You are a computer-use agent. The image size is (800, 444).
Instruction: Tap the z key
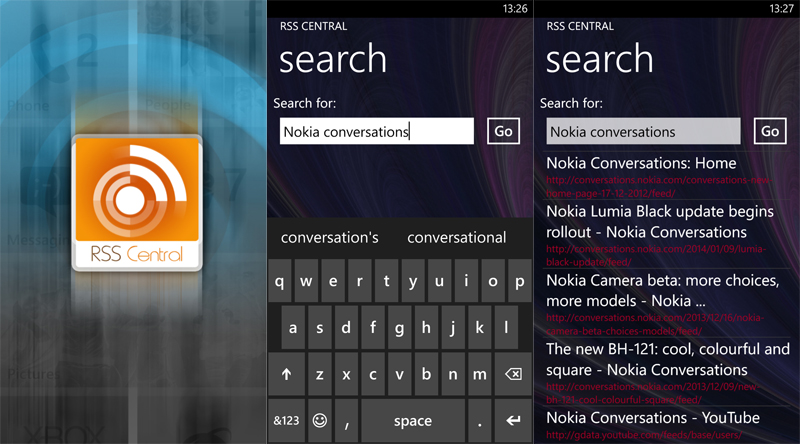point(319,374)
